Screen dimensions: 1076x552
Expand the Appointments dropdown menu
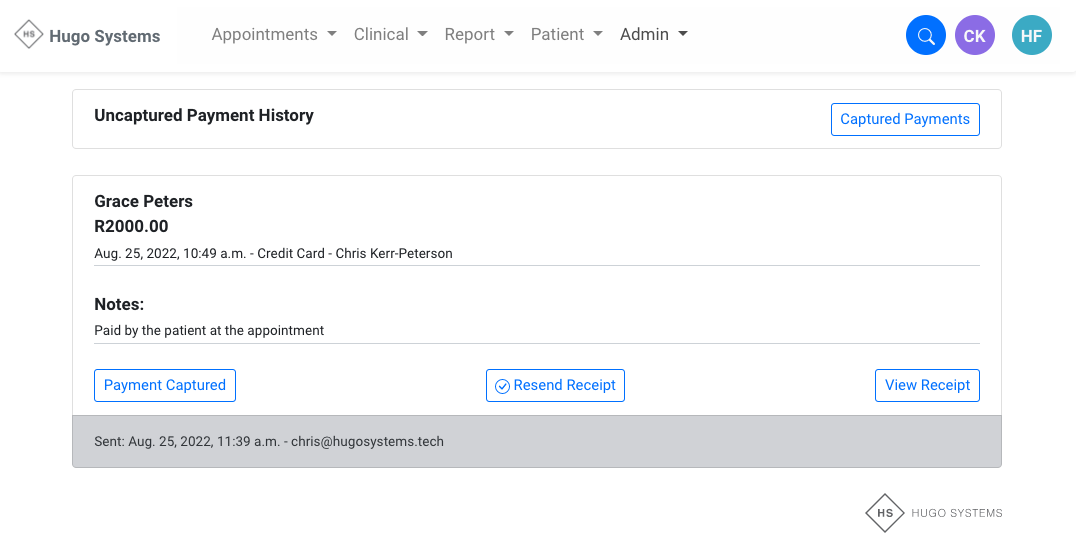point(273,35)
